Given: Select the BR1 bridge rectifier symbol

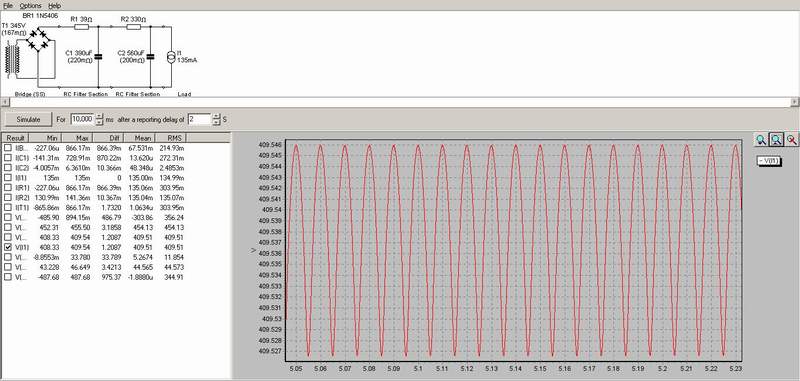Looking at the screenshot, I should pos(38,39).
